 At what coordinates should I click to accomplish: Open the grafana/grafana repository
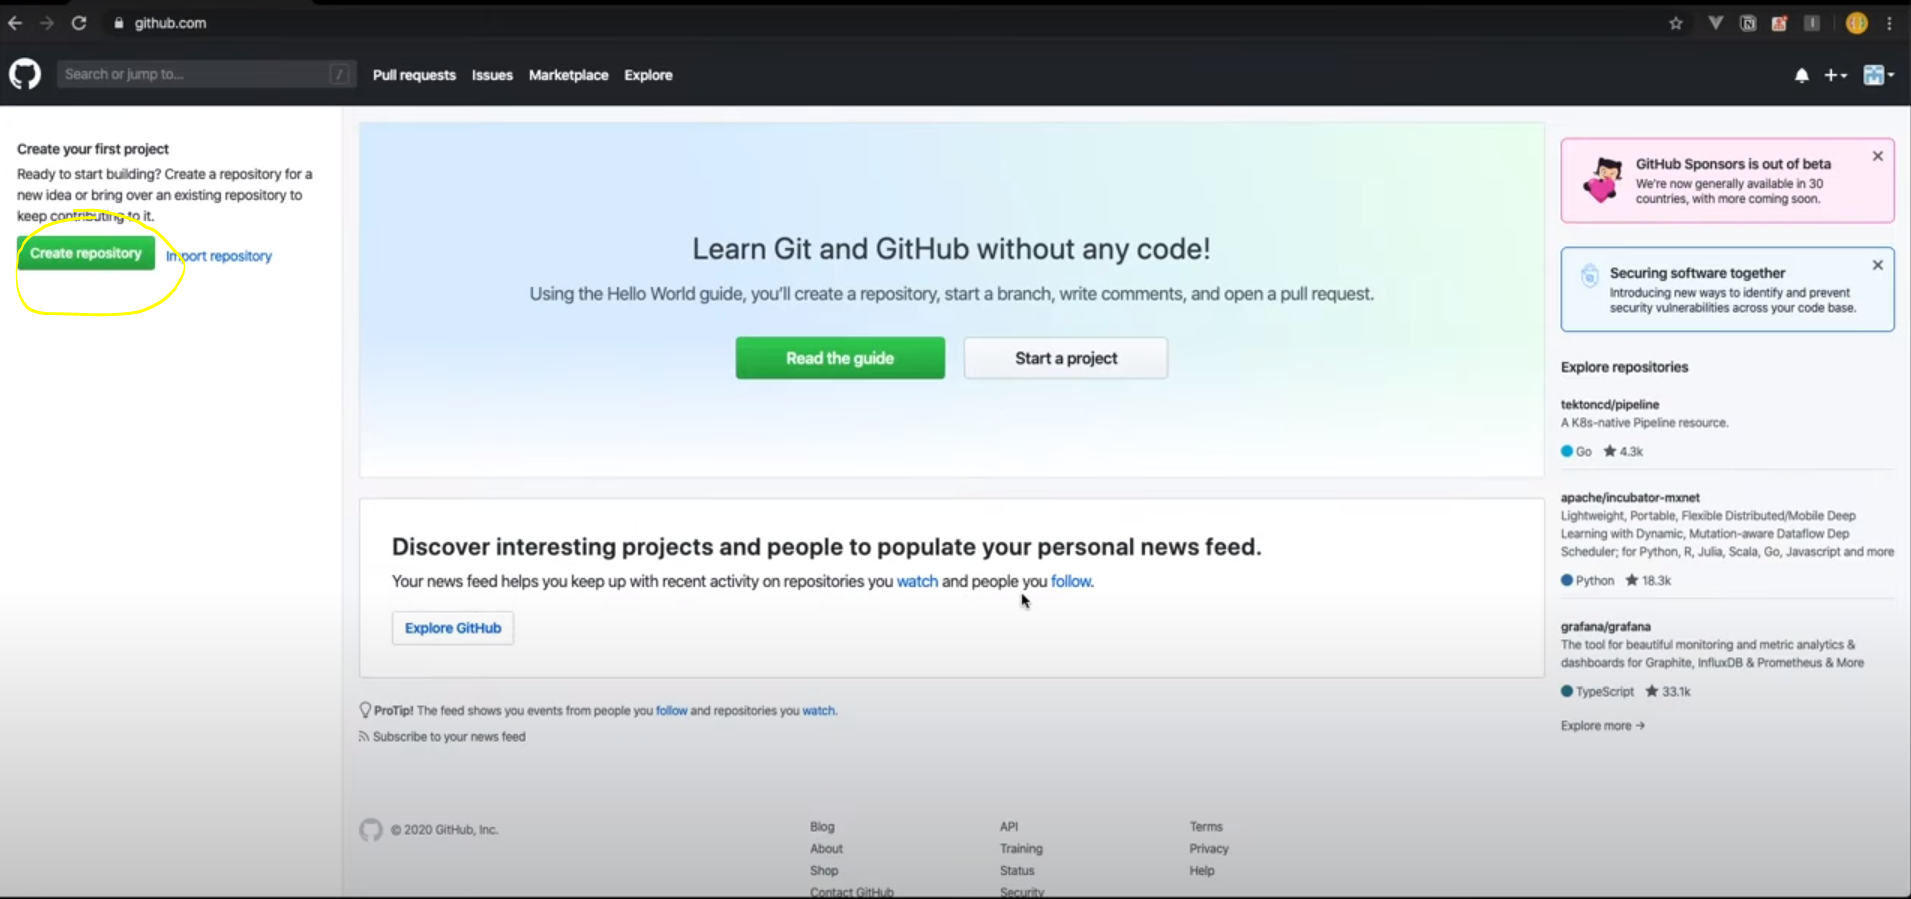(1606, 627)
